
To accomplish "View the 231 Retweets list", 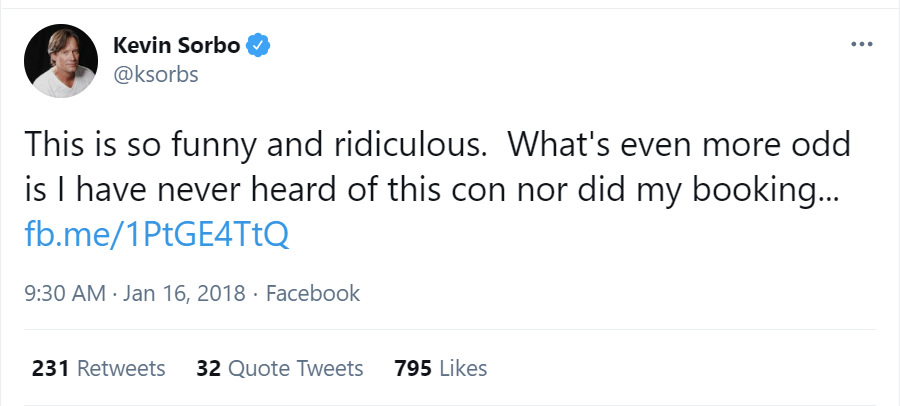I will click(98, 368).
